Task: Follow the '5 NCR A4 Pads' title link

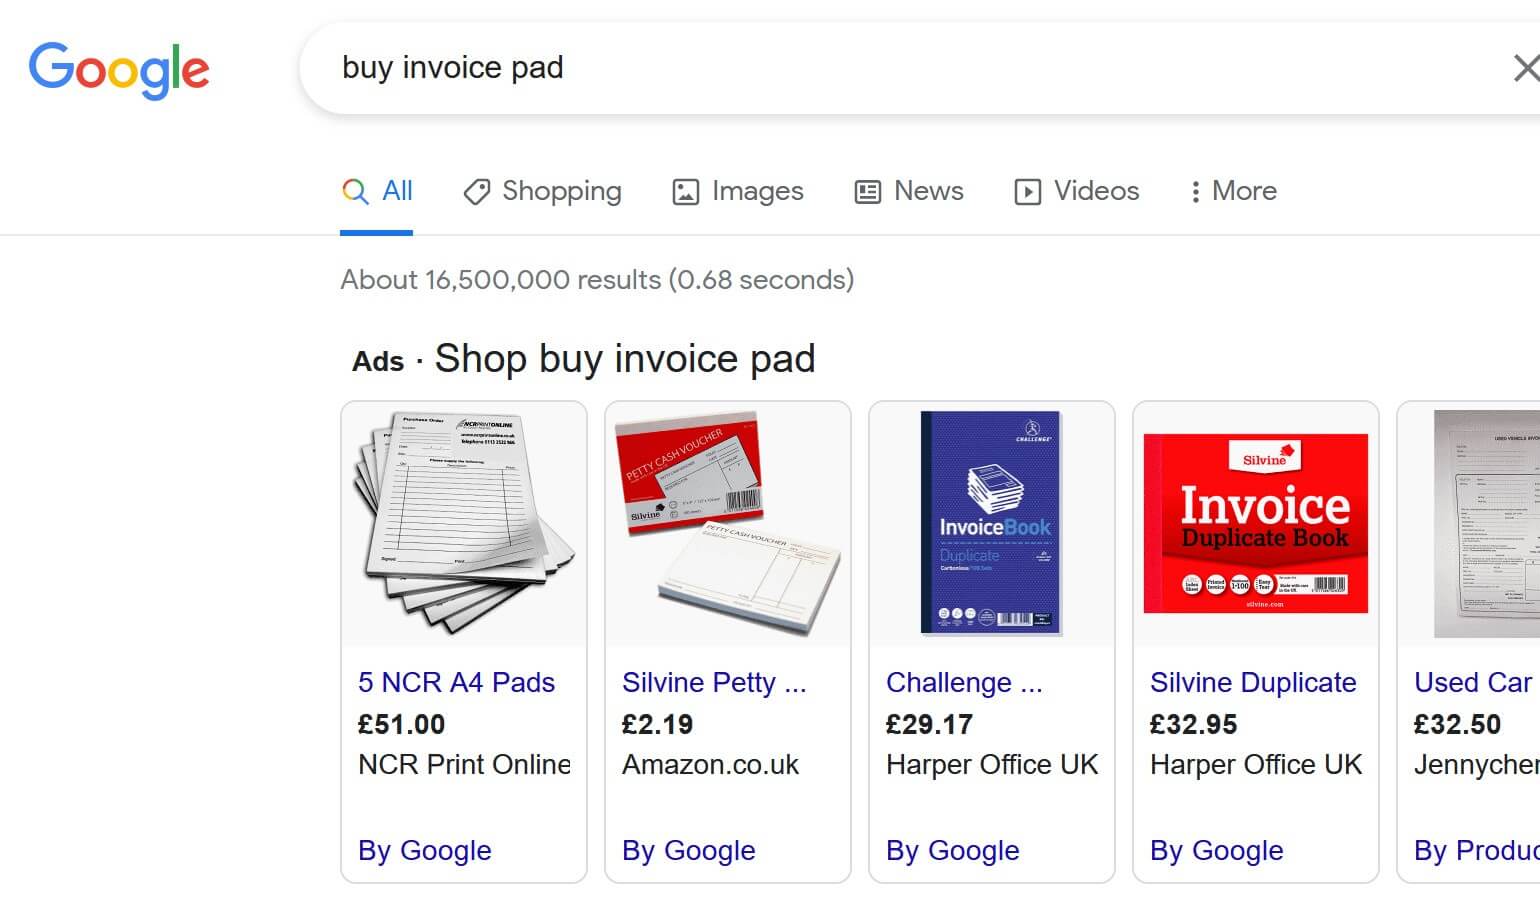Action: click(x=456, y=682)
